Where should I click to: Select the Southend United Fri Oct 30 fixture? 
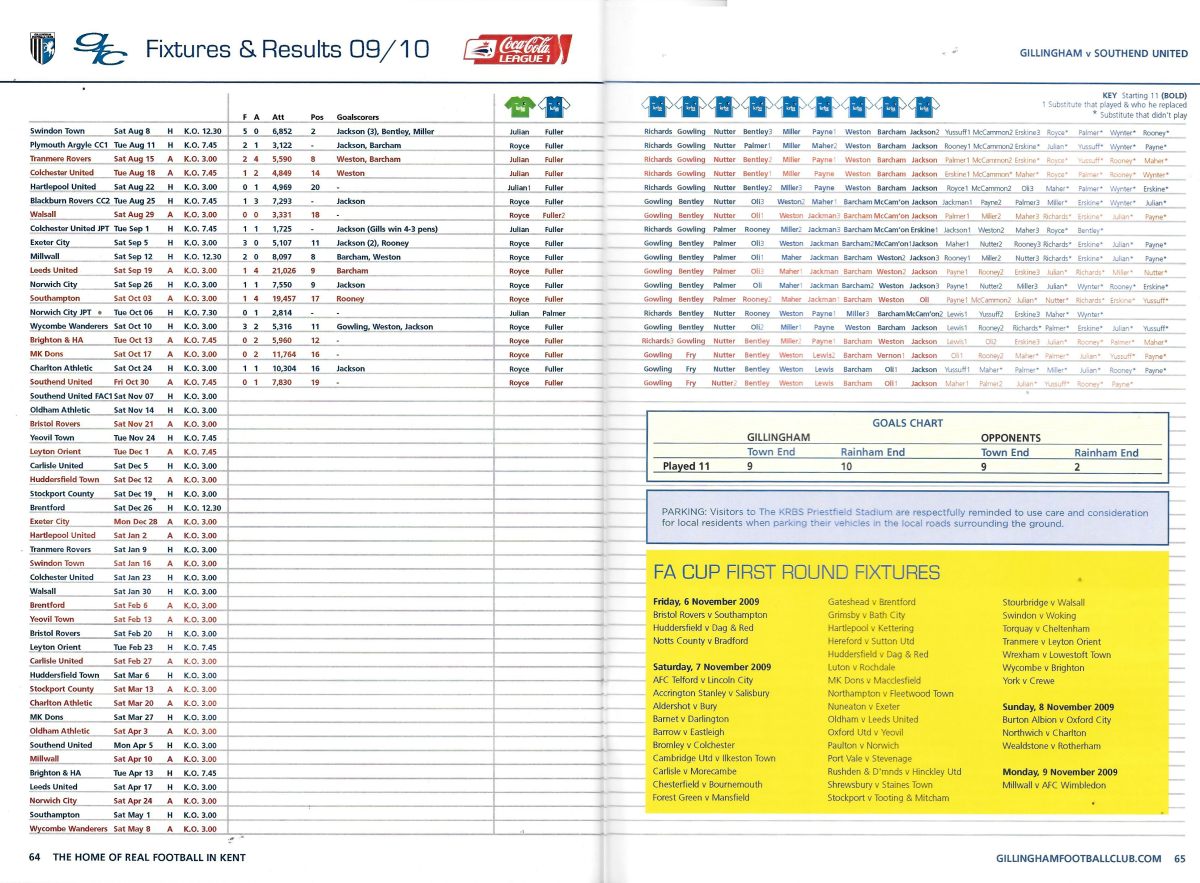point(125,382)
